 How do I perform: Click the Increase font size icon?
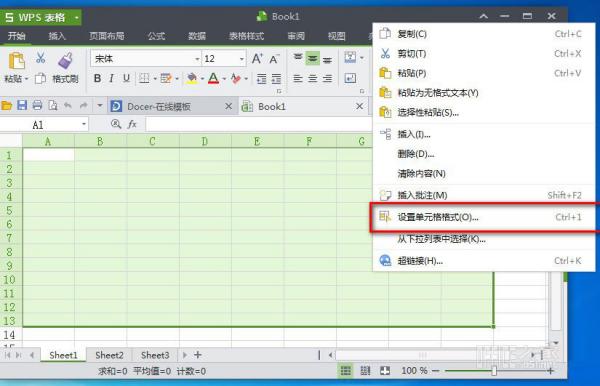point(257,59)
